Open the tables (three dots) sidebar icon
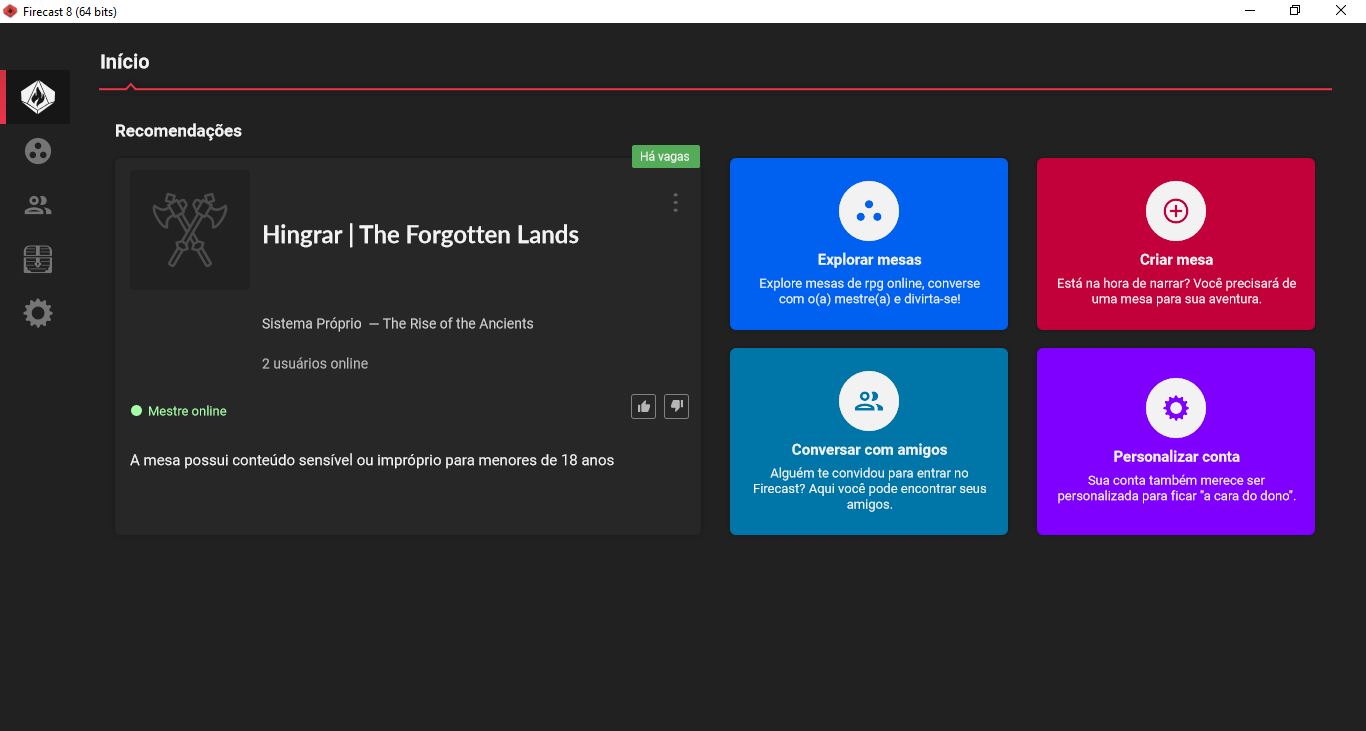 point(38,151)
